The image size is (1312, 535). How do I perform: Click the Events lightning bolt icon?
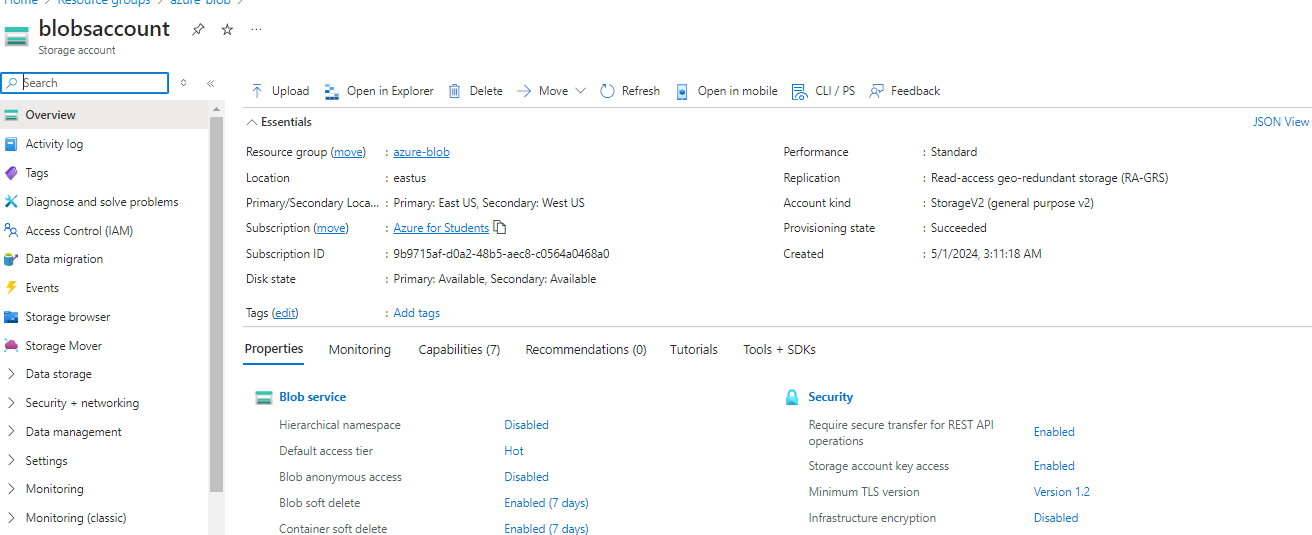(11, 288)
